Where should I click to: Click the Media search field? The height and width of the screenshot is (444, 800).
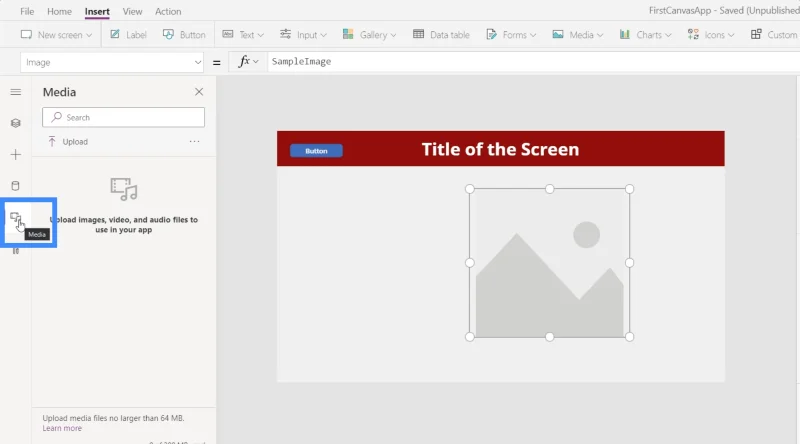(x=123, y=117)
